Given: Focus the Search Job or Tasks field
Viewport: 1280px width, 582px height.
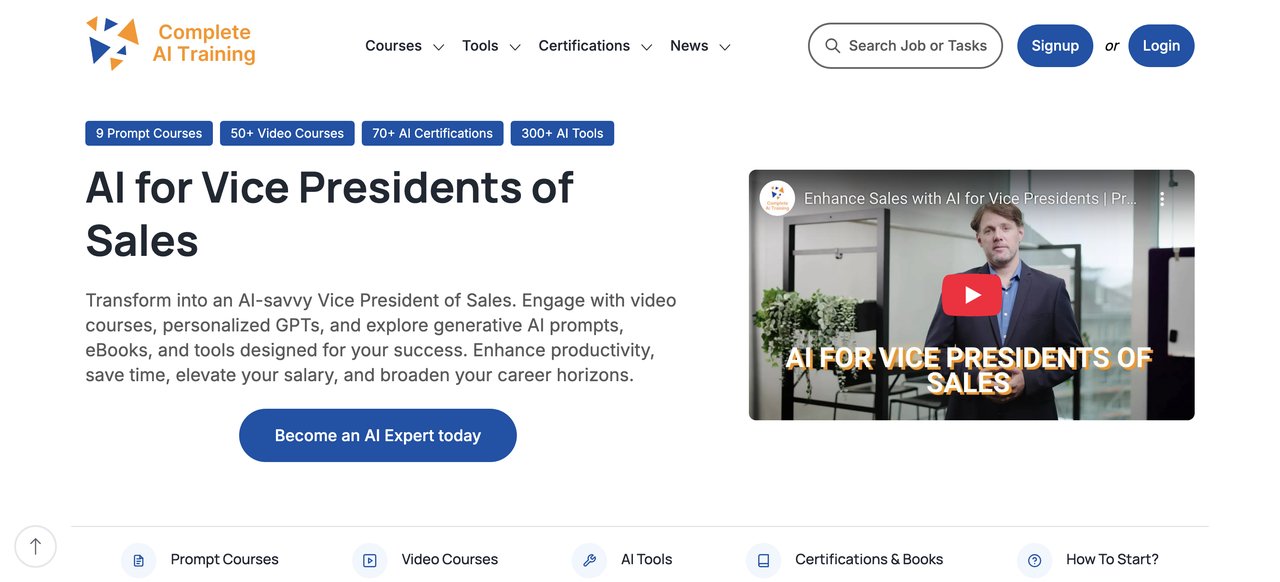Looking at the screenshot, I should (905, 46).
